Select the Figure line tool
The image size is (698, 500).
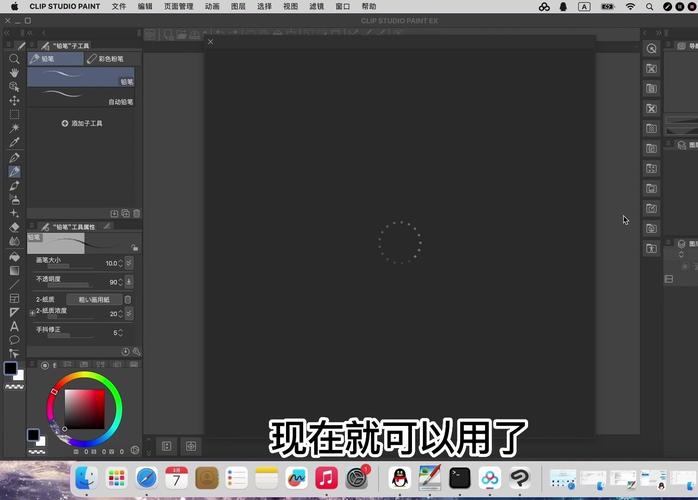click(14, 284)
